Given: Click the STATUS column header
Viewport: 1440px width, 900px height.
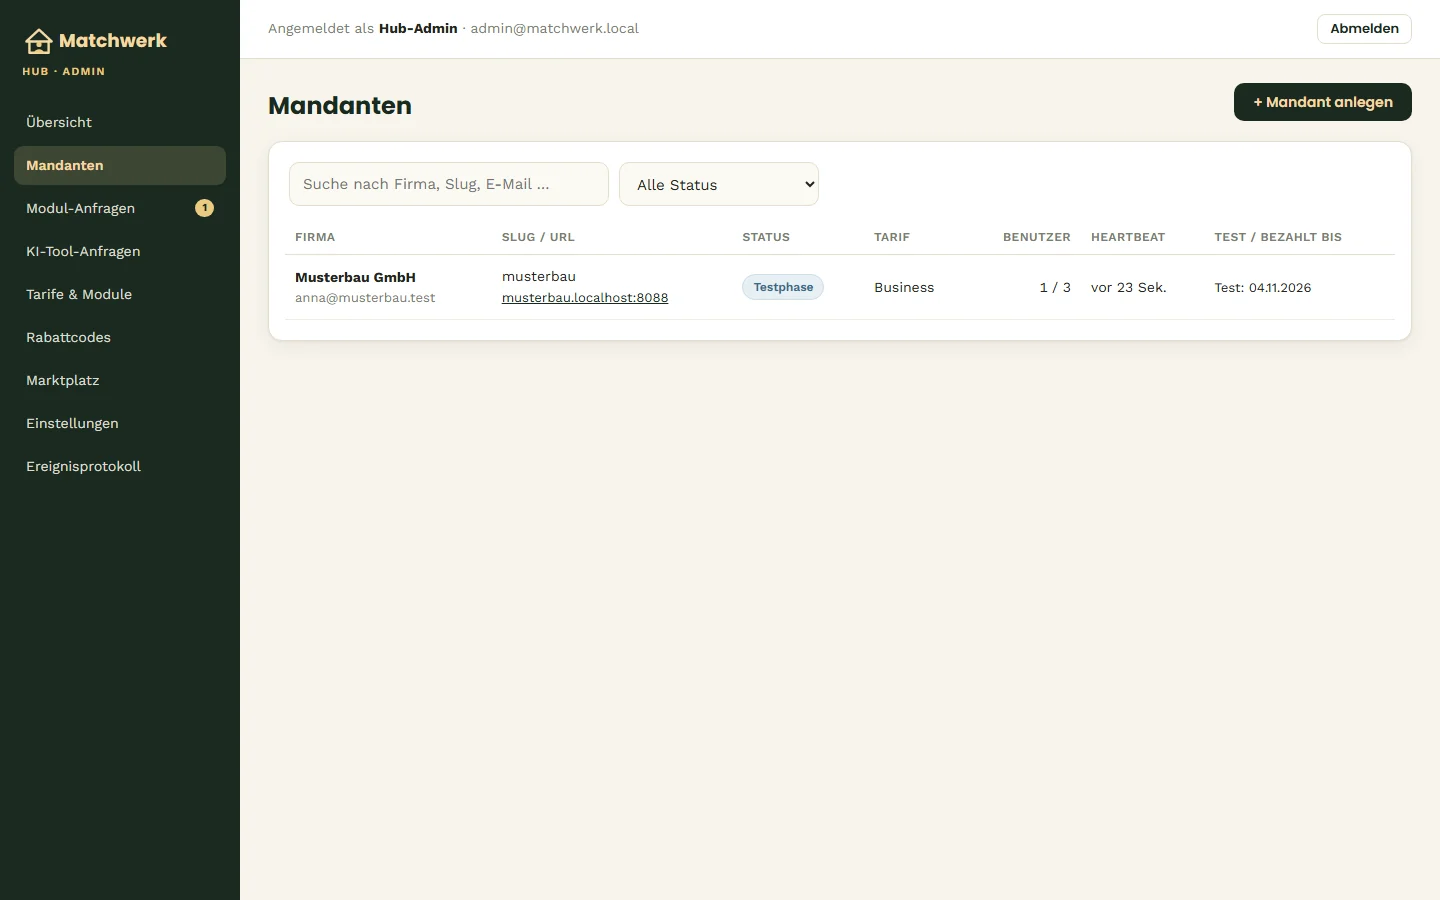Looking at the screenshot, I should 766,237.
